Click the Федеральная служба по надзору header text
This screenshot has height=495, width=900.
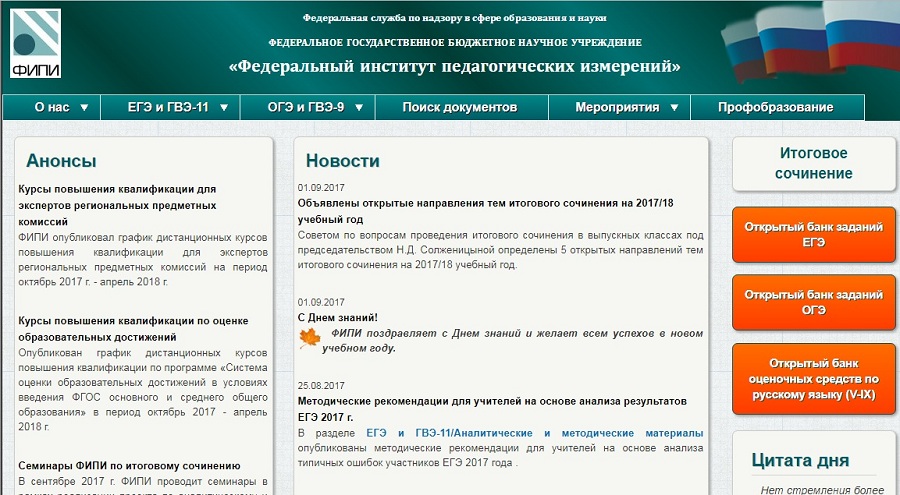point(455,18)
